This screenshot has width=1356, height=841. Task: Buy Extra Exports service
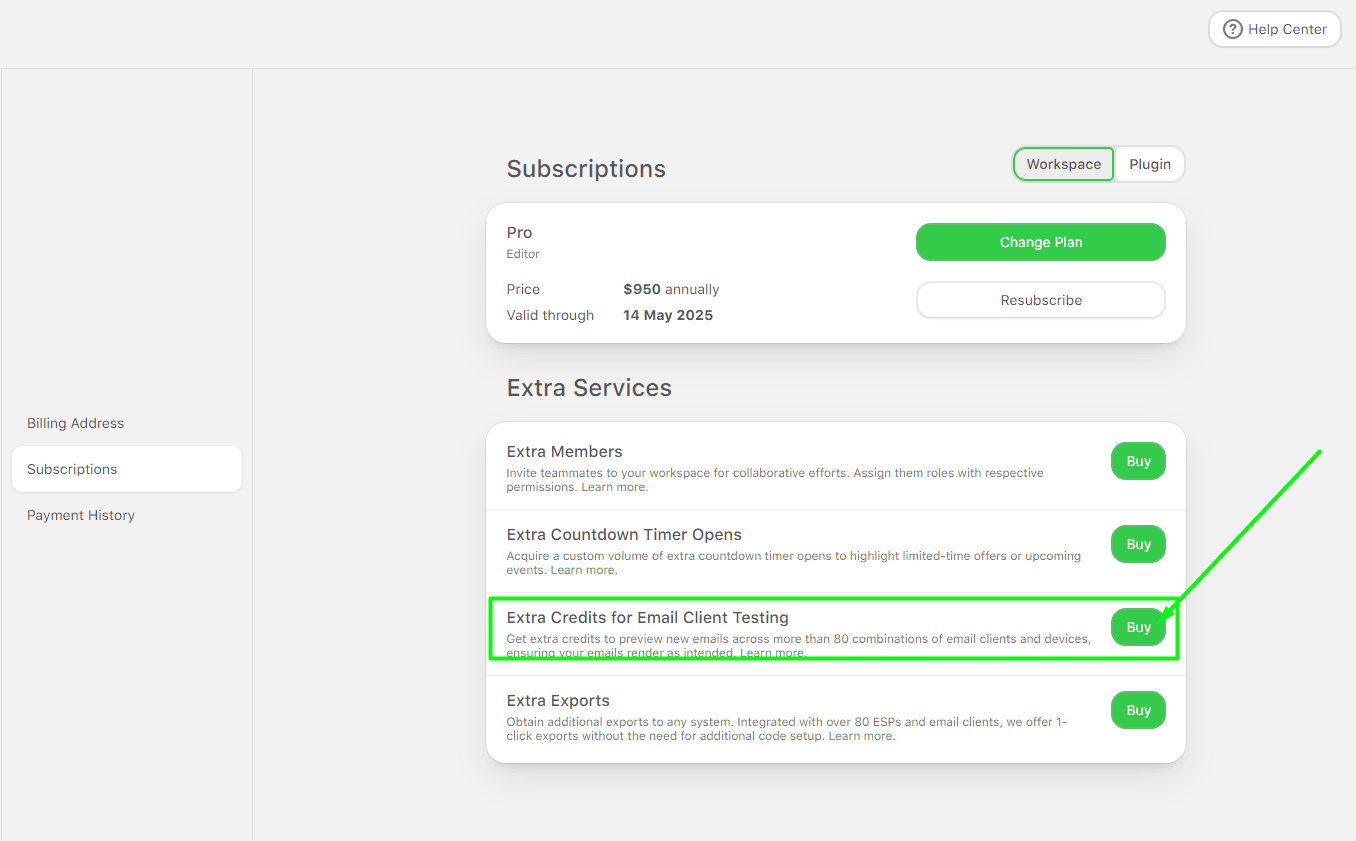pos(1138,710)
